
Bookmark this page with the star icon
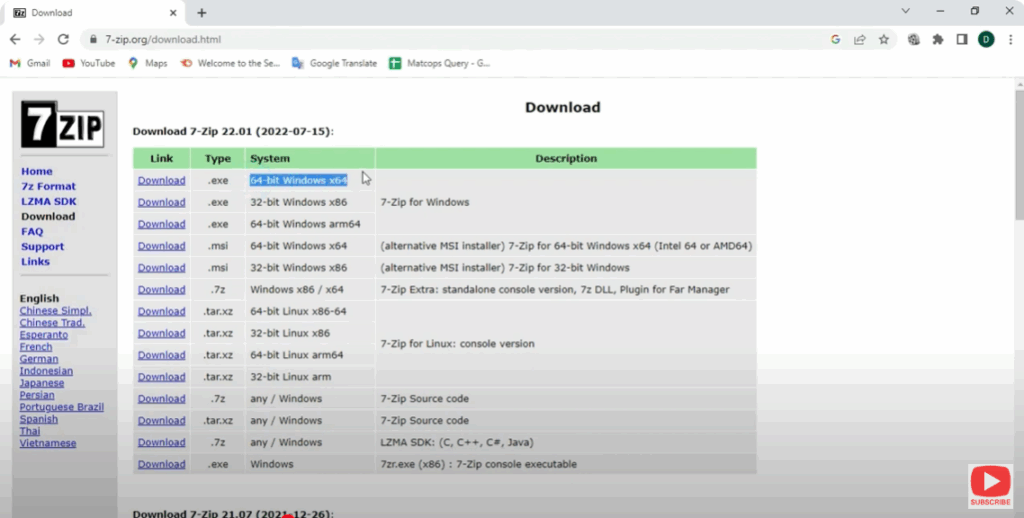pyautogui.click(x=884, y=39)
